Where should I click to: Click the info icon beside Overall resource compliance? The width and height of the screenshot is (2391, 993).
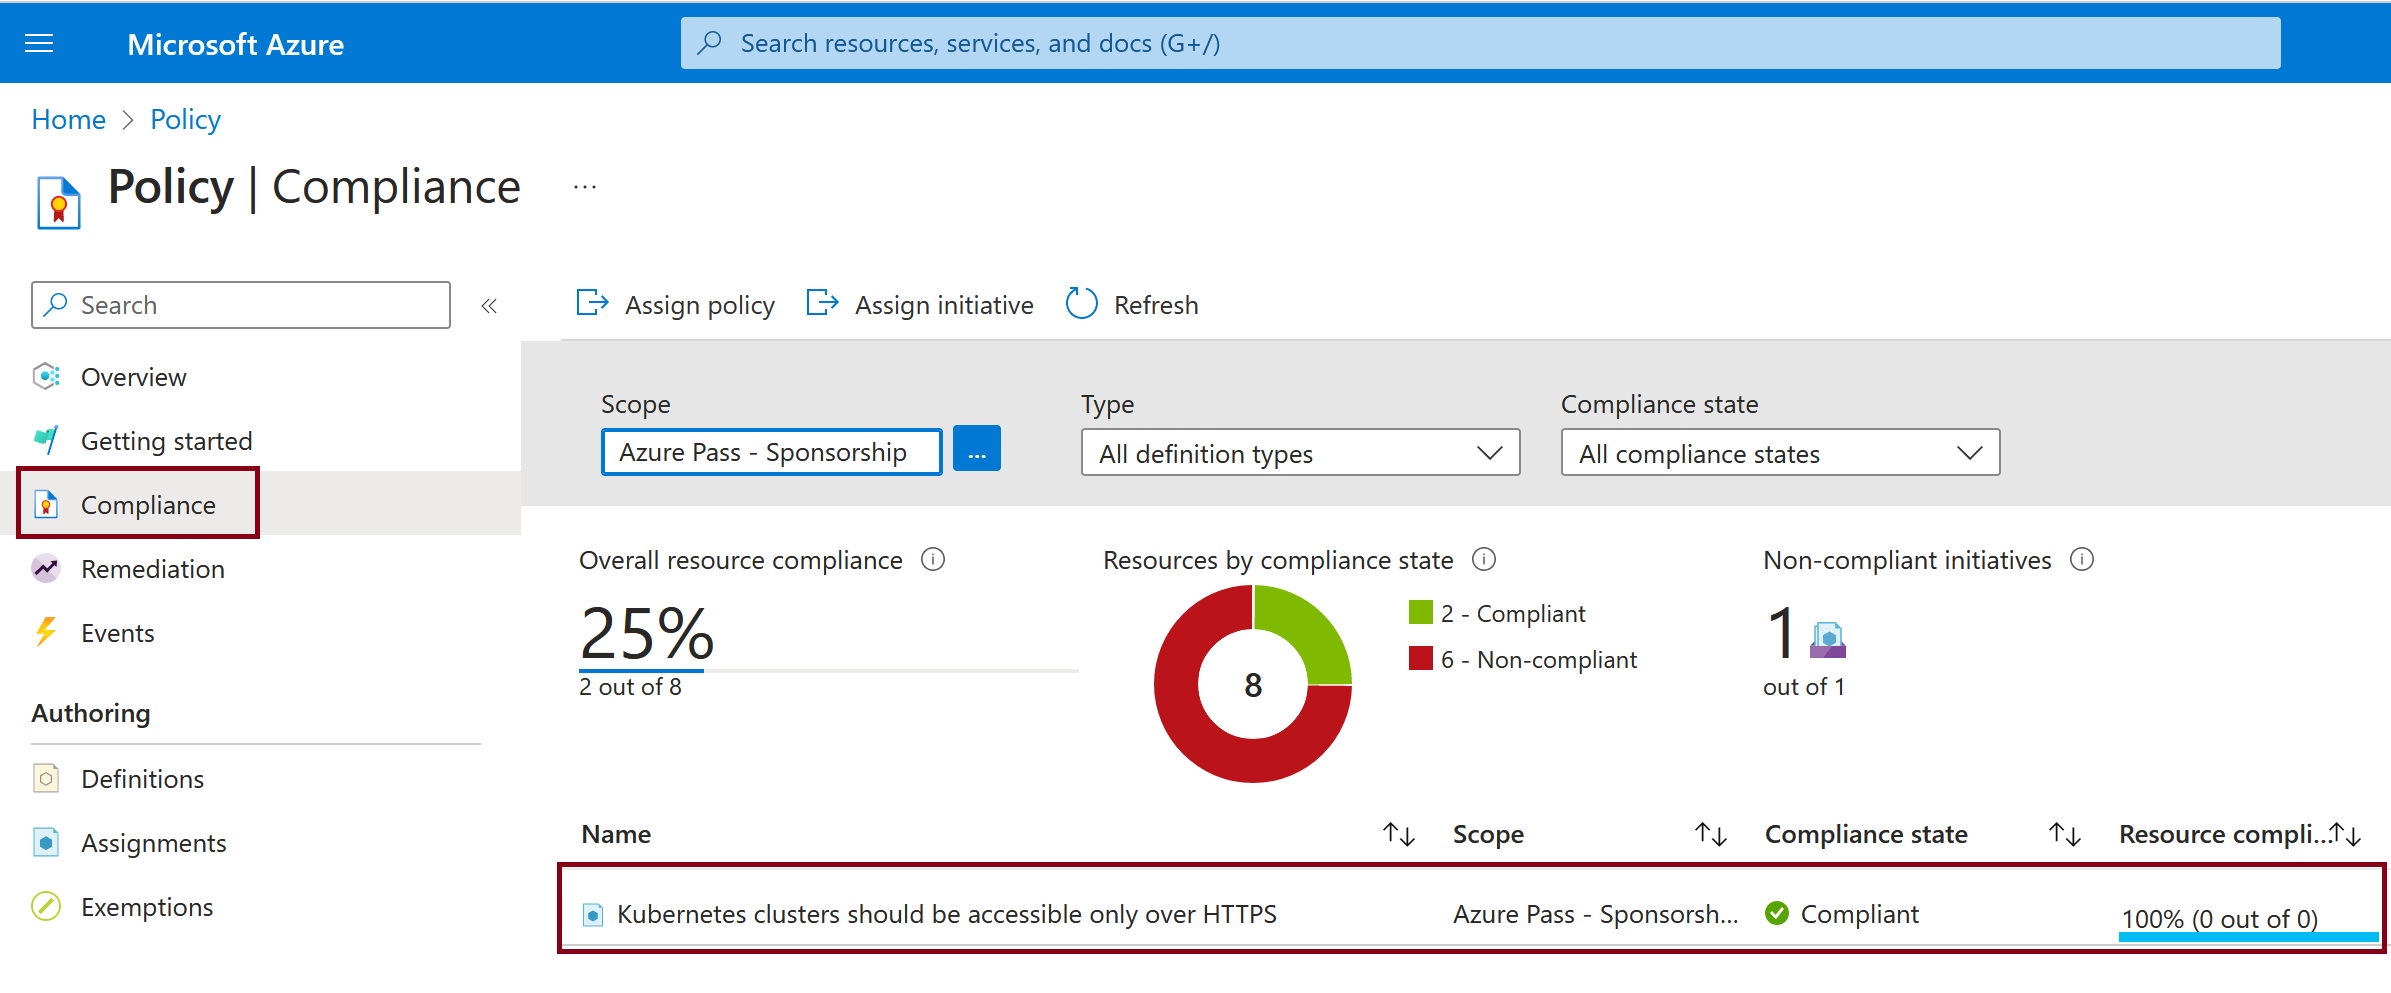coord(933,560)
